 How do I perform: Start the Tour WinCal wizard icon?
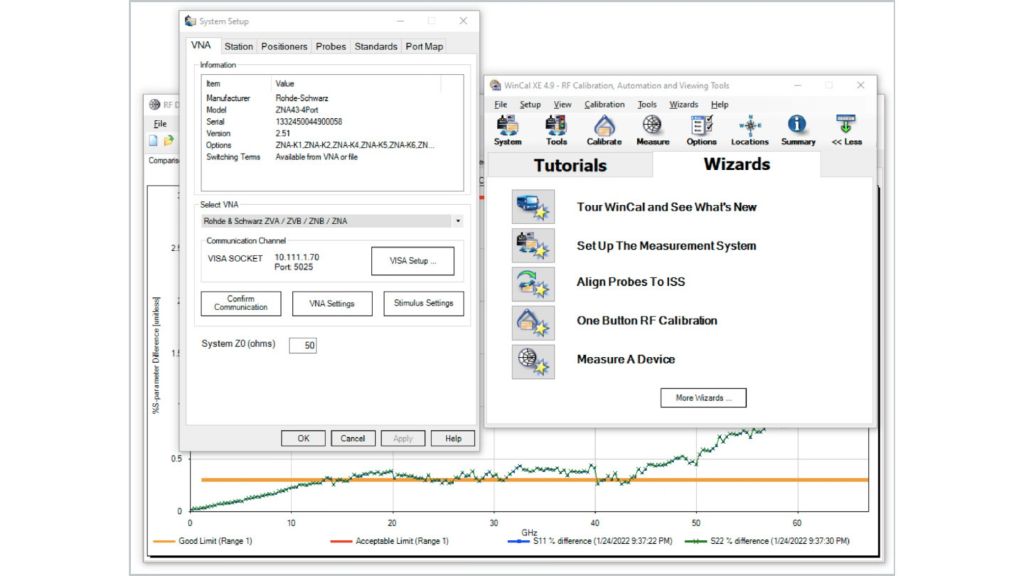point(530,207)
